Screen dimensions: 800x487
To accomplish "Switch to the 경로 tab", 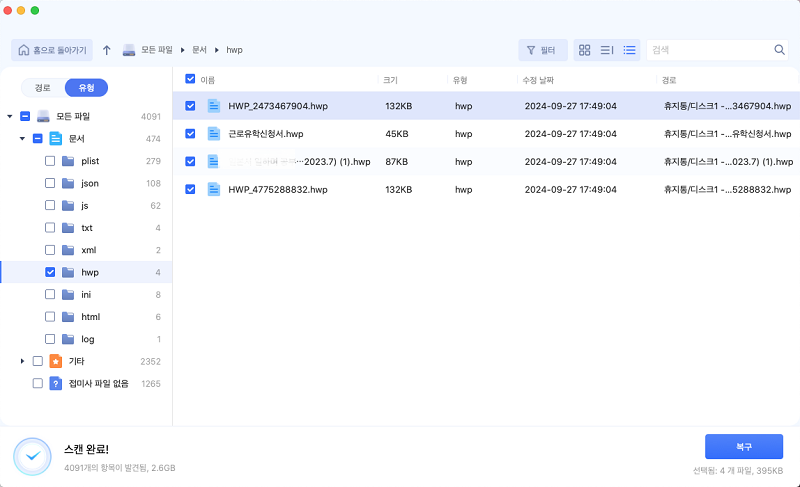I will (43, 88).
